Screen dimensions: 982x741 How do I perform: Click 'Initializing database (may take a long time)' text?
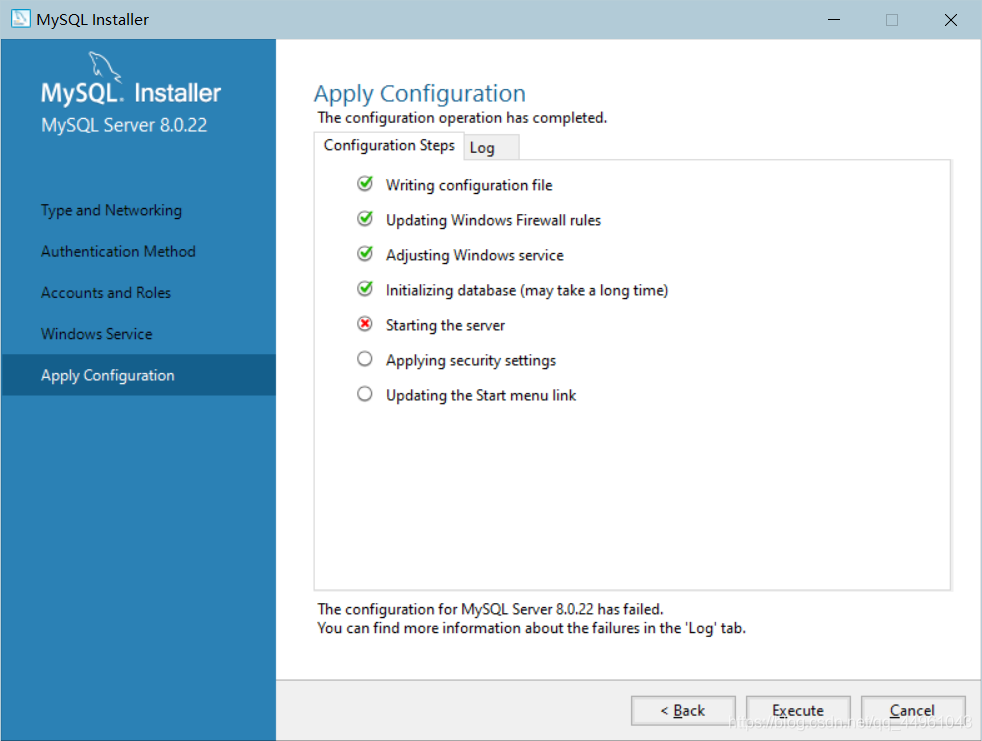click(527, 291)
